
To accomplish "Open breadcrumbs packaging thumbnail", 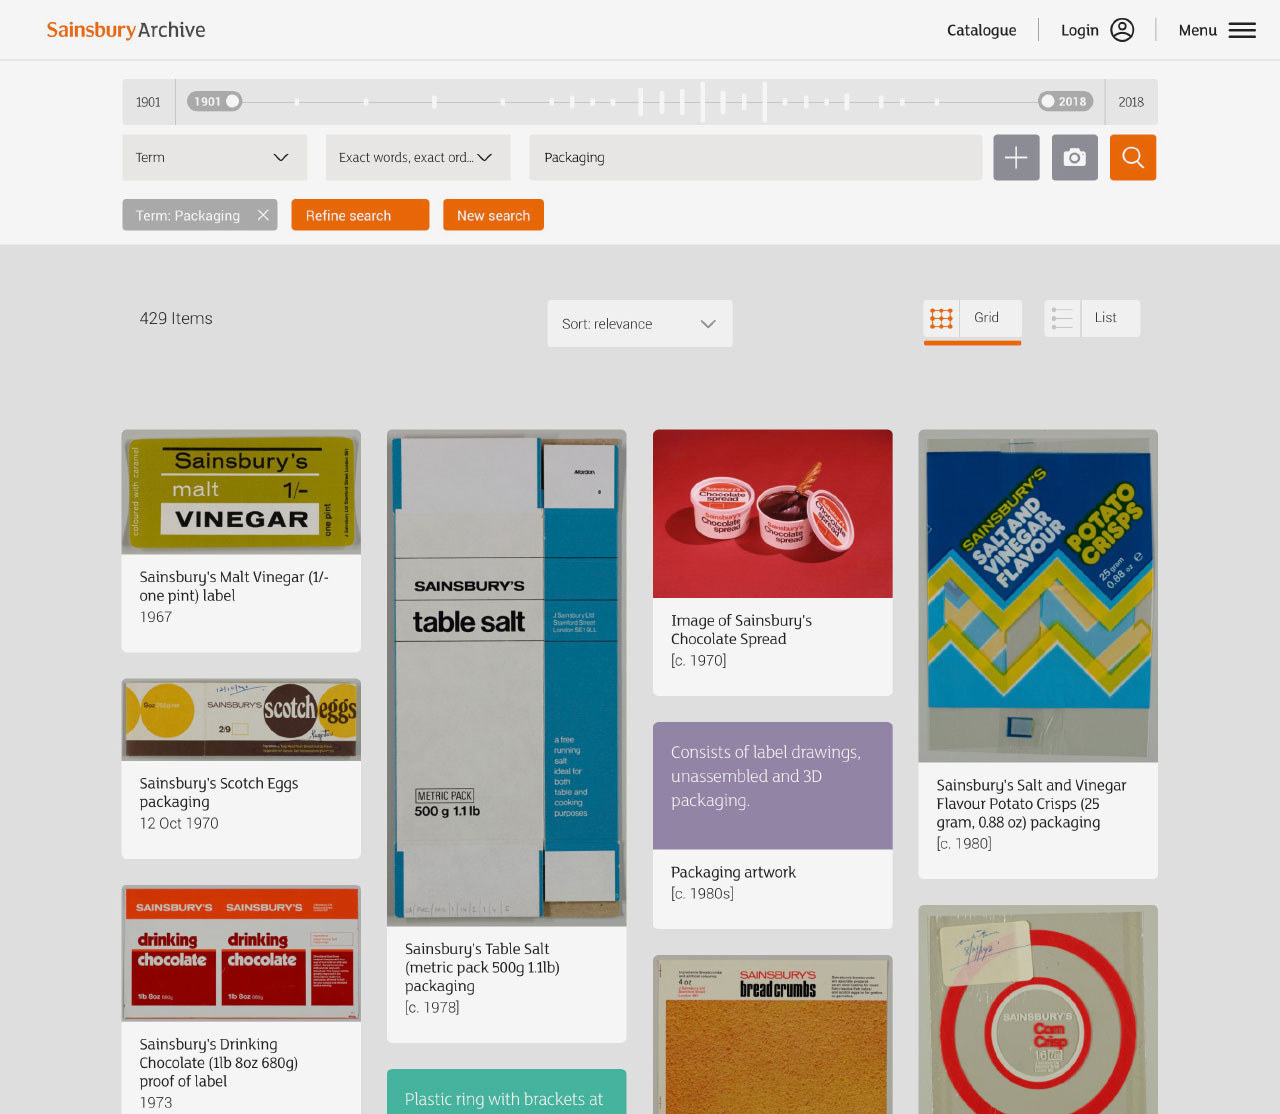I will 773,1034.
